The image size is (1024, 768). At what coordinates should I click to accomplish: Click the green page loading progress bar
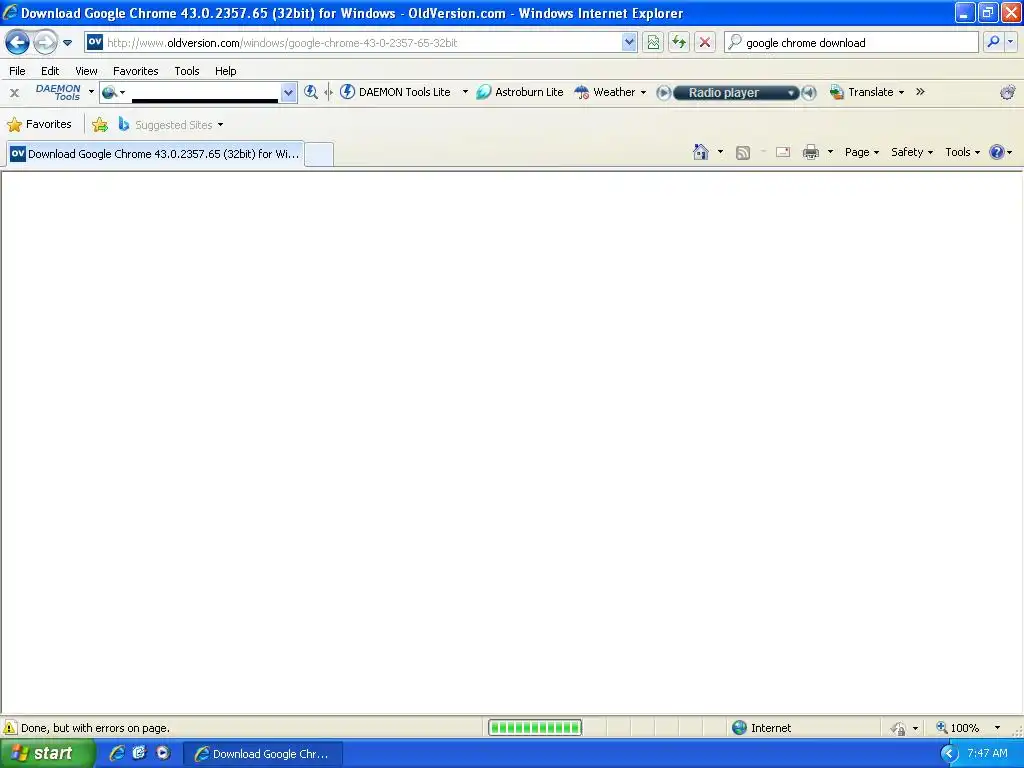535,728
